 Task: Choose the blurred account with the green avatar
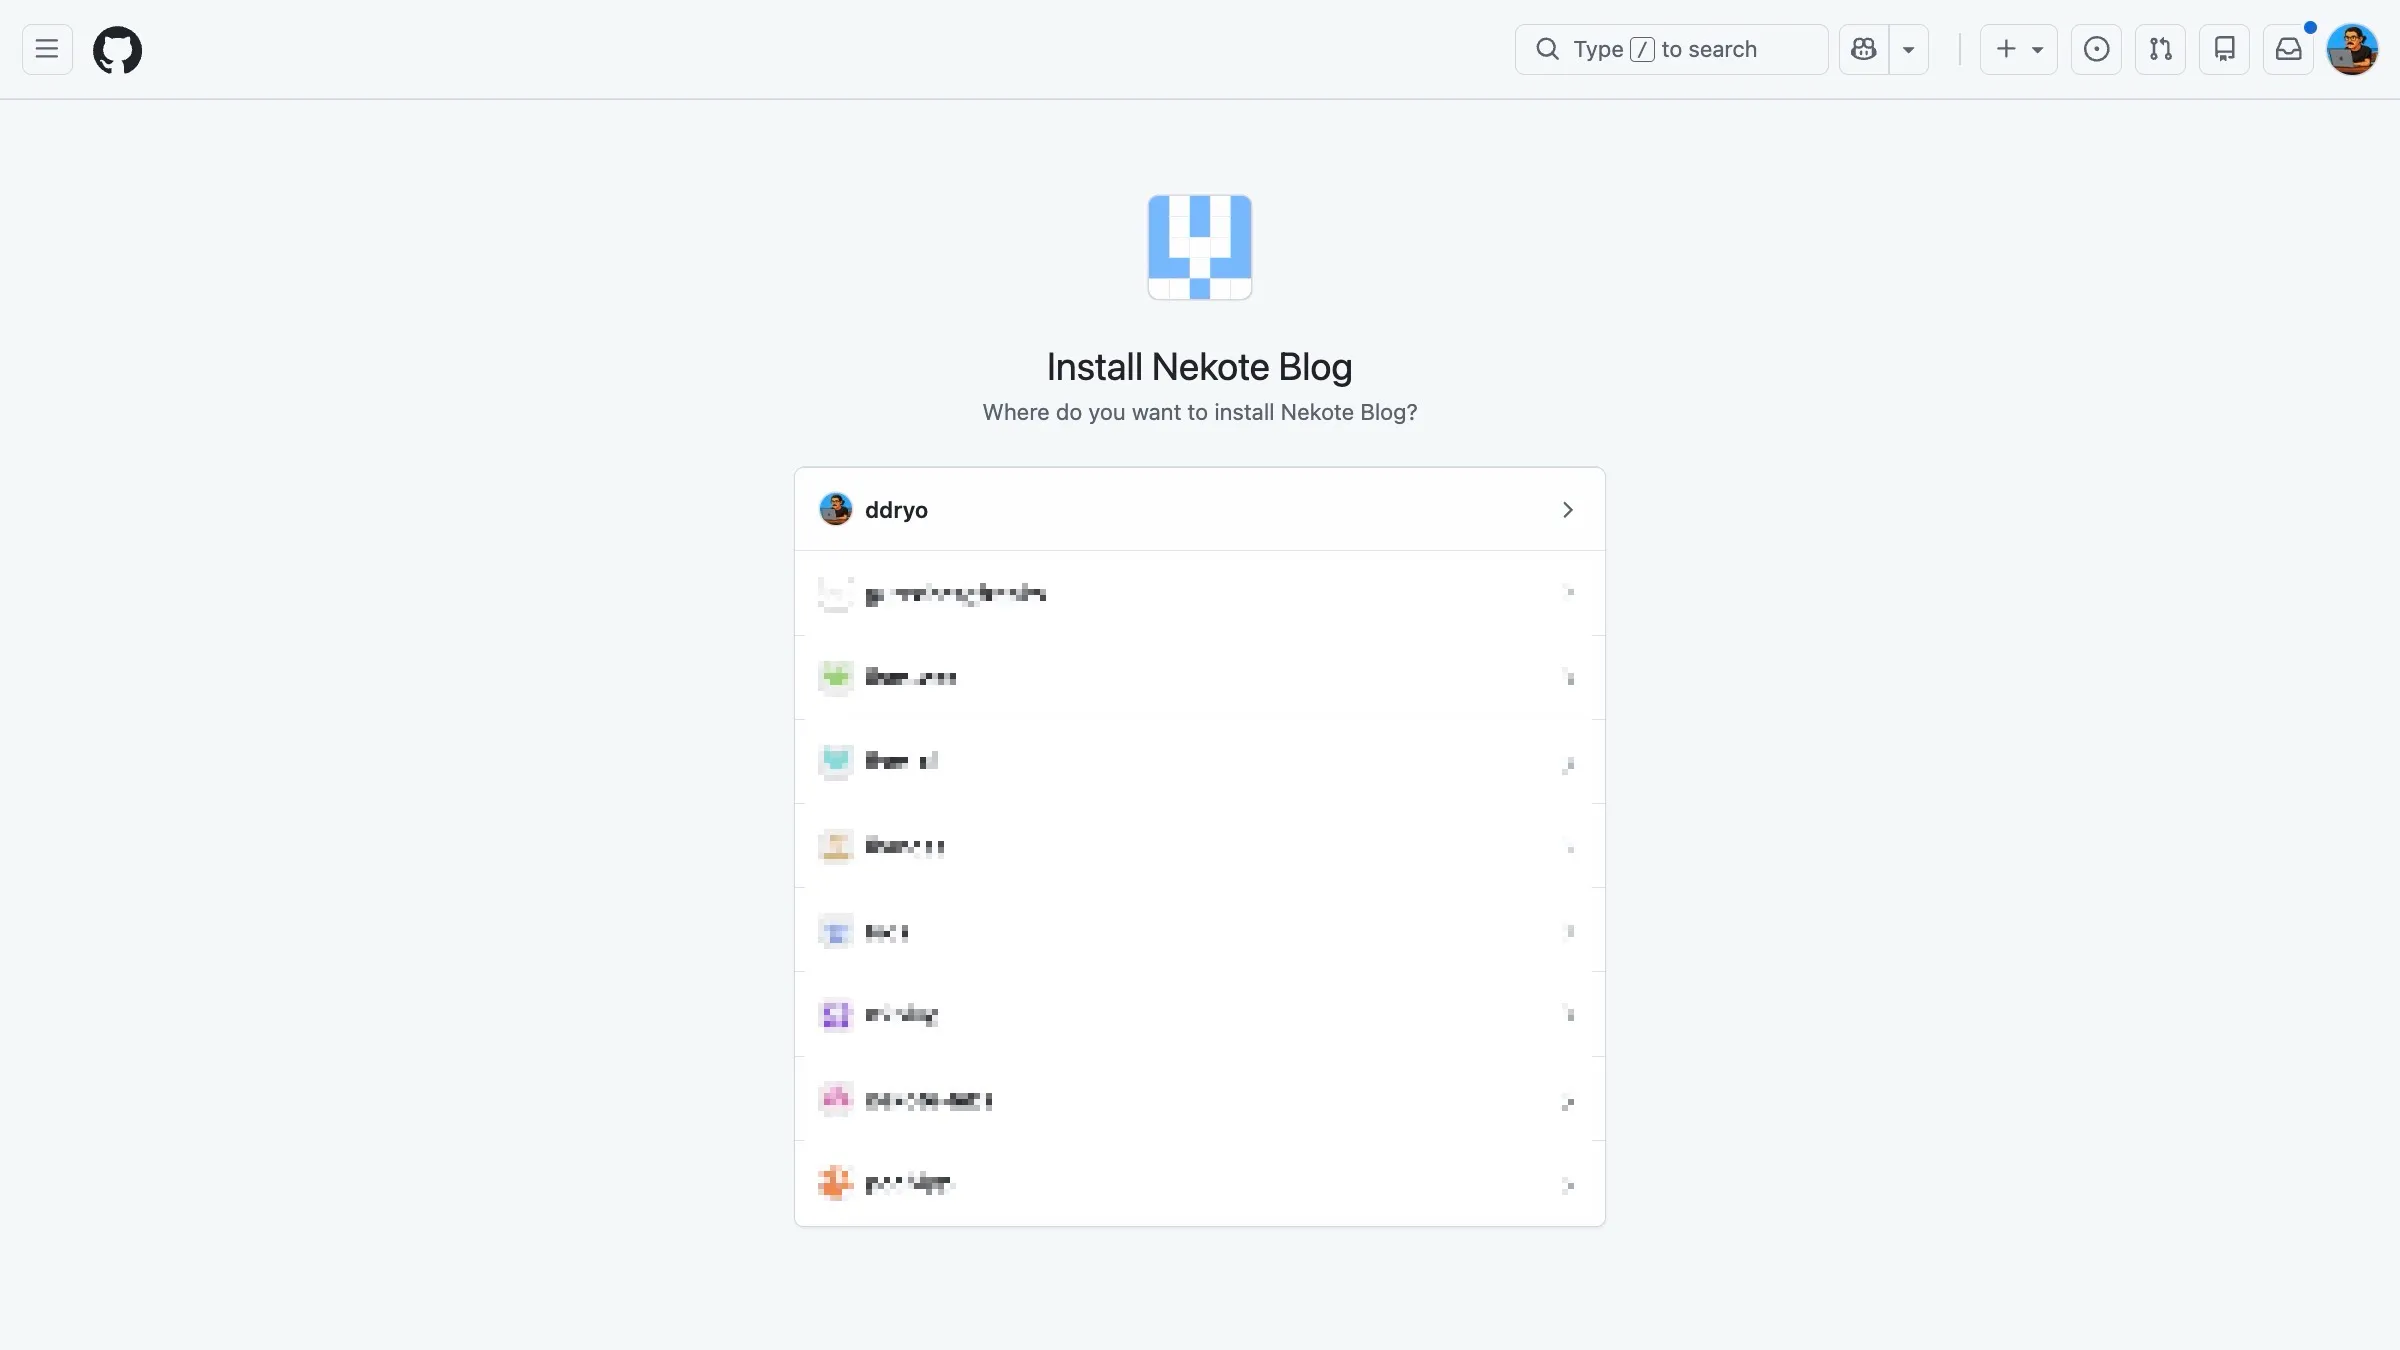point(1200,677)
